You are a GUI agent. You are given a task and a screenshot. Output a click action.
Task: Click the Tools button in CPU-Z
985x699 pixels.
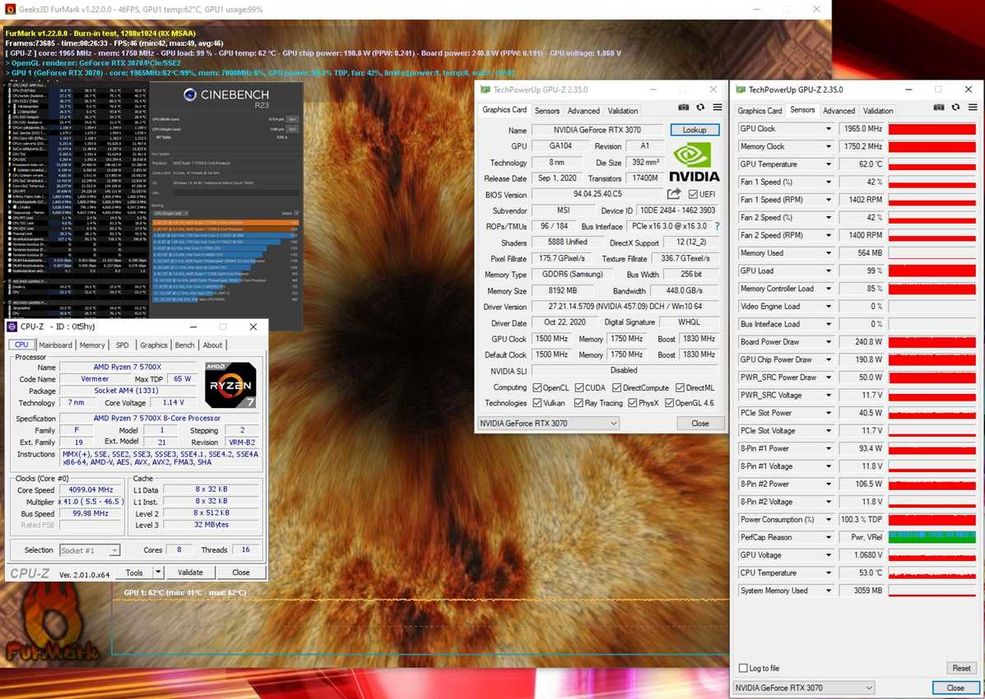click(x=134, y=572)
